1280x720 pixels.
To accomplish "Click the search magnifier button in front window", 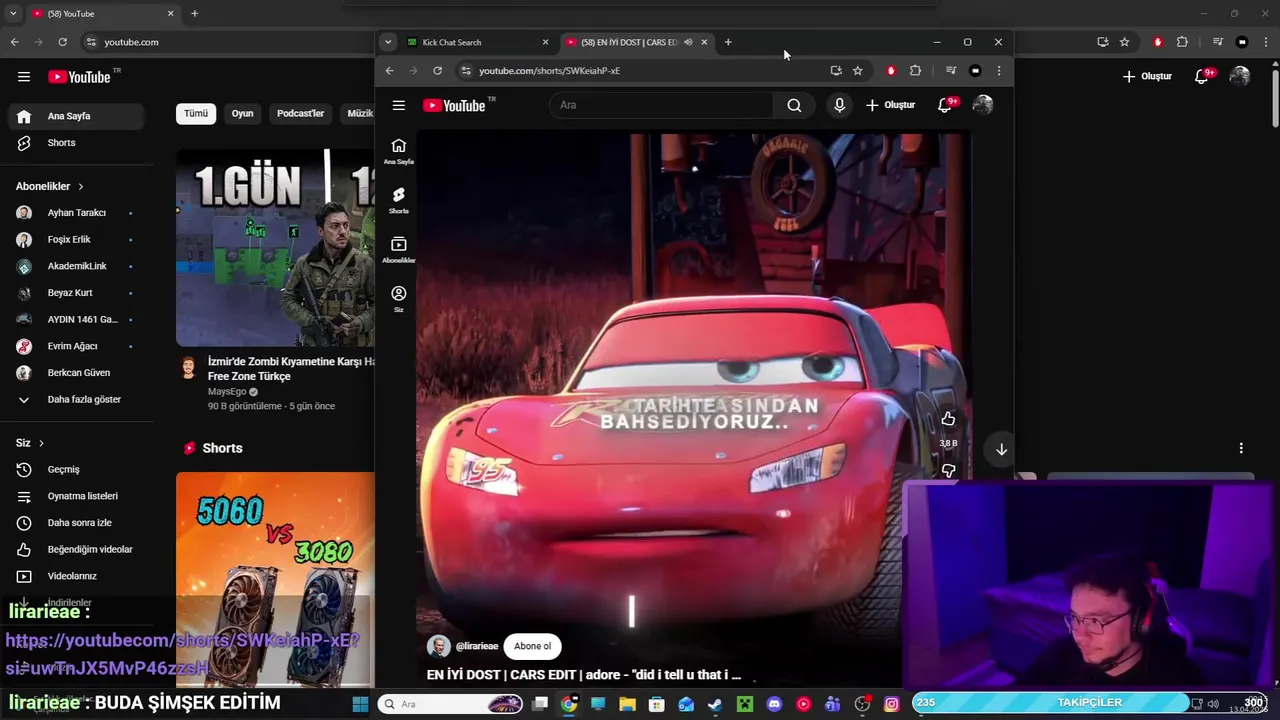I will tap(794, 105).
